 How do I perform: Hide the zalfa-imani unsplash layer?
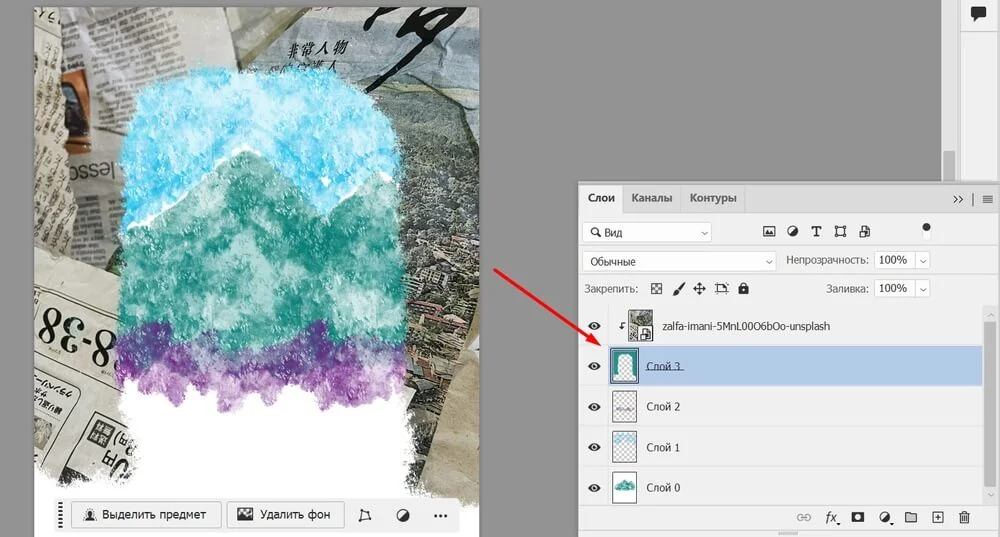(594, 326)
